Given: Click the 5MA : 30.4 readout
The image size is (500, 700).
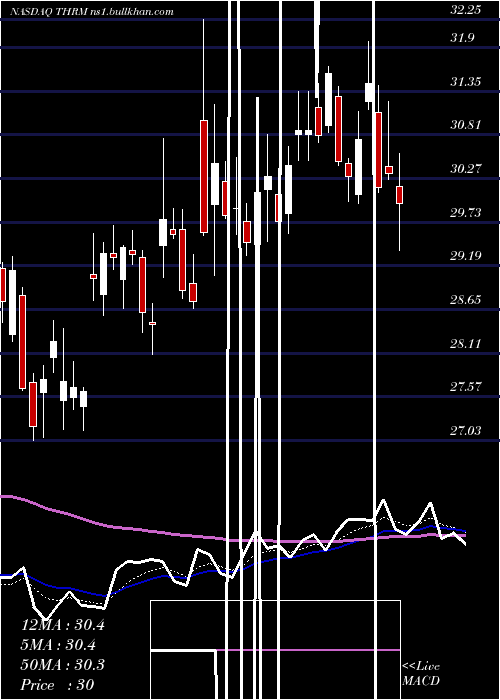Looking at the screenshot, I should coord(58,645).
